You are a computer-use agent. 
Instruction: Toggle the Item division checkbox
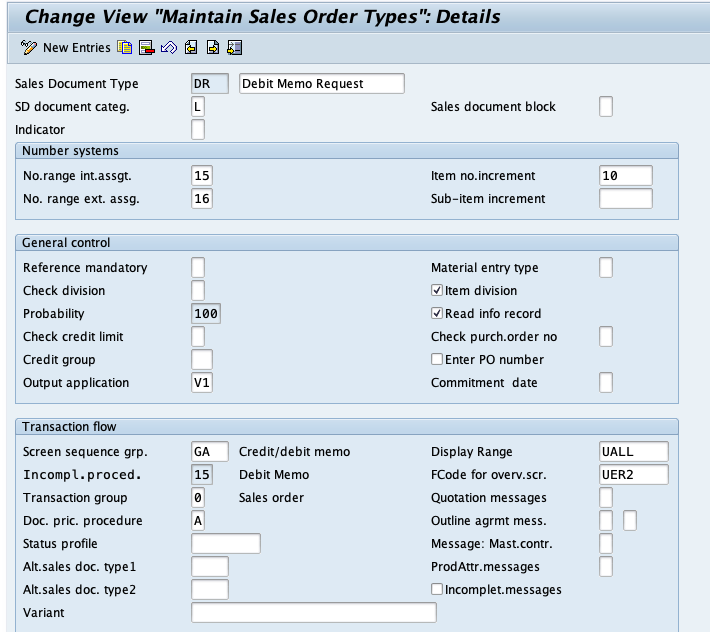(437, 290)
